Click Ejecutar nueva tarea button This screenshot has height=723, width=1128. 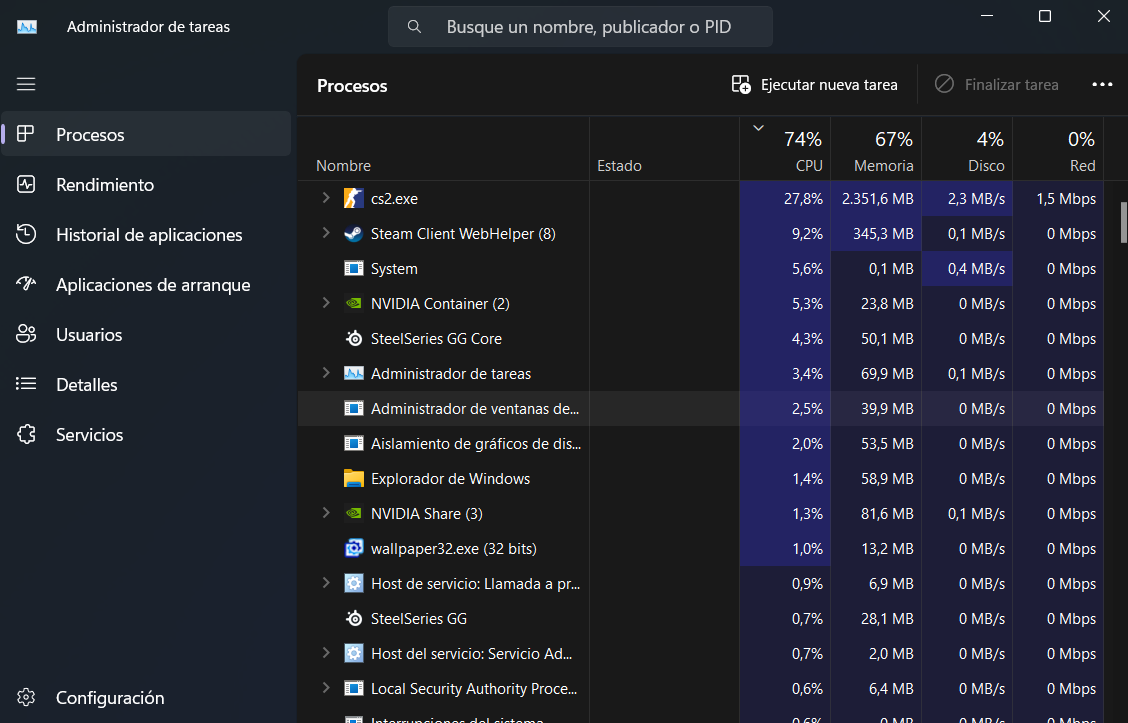(814, 85)
